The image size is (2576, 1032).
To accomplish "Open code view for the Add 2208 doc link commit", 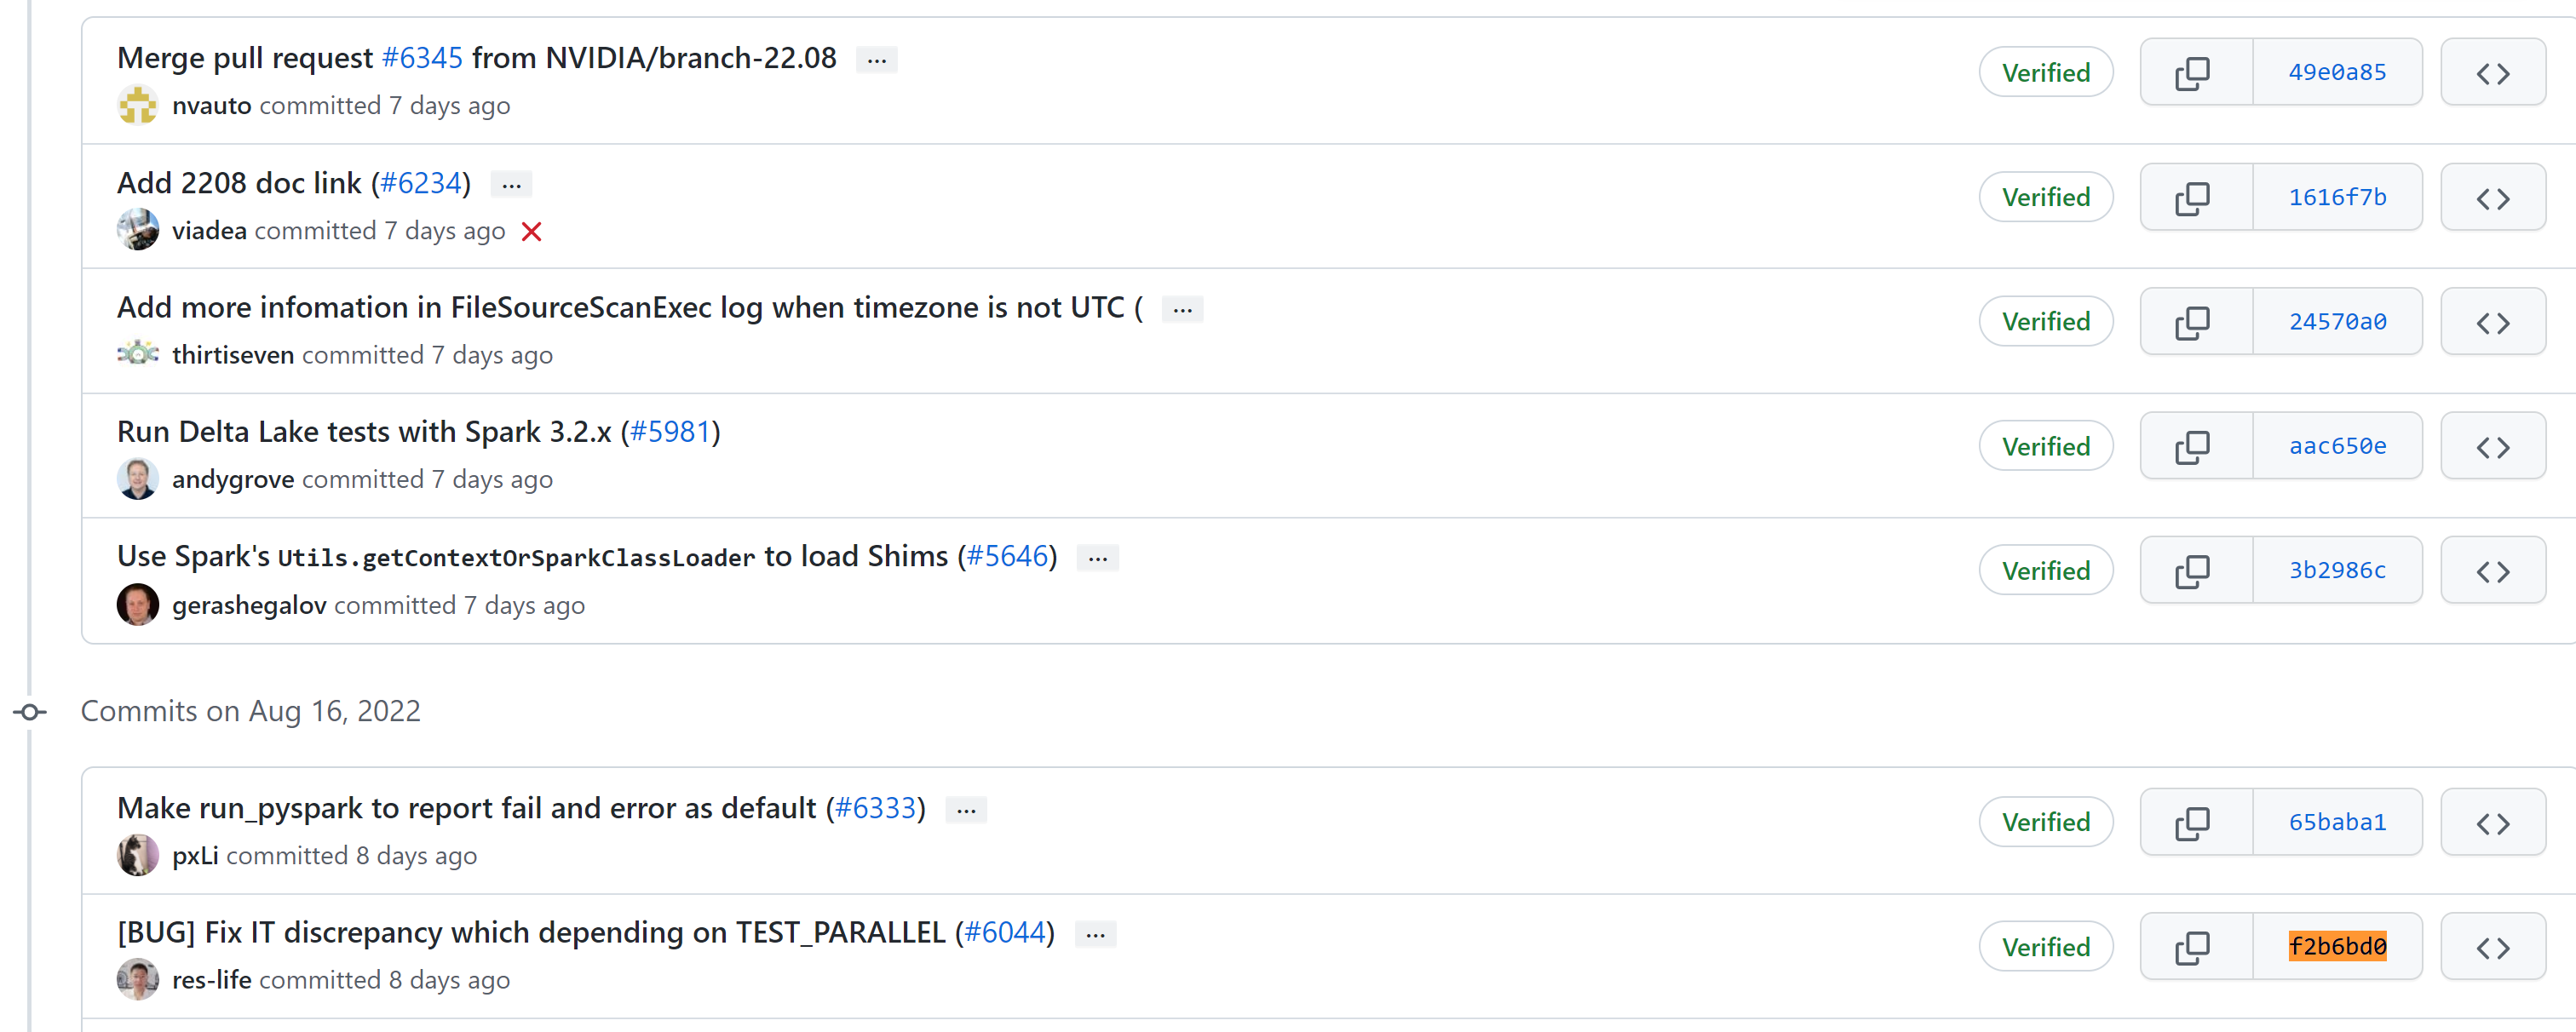I will pyautogui.click(x=2493, y=196).
